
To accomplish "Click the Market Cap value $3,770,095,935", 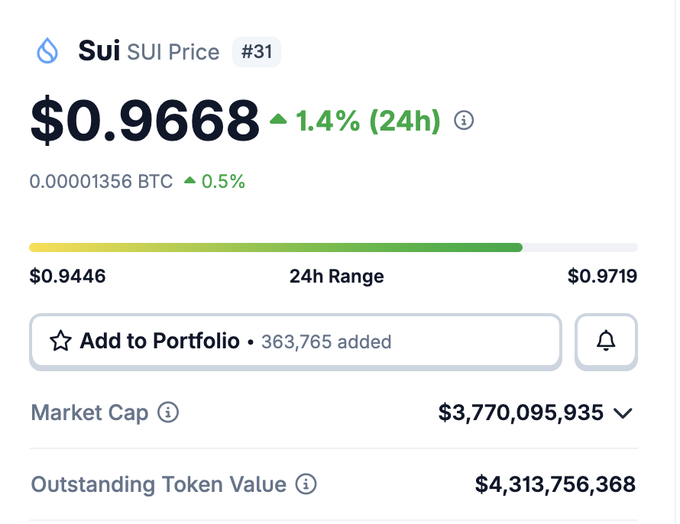I will [521, 412].
